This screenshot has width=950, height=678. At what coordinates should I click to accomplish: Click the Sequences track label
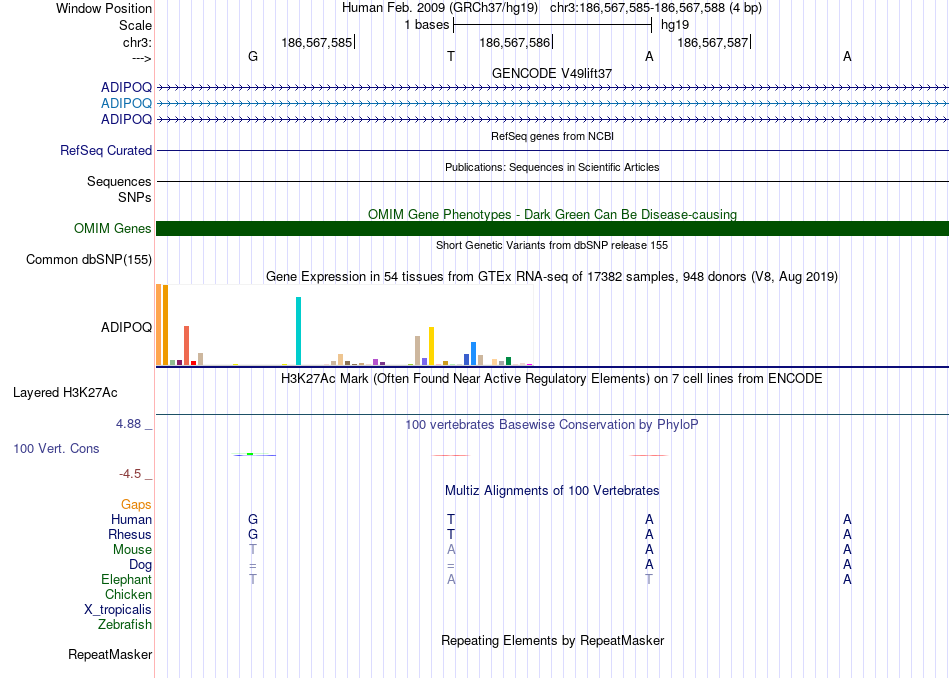coord(119,181)
